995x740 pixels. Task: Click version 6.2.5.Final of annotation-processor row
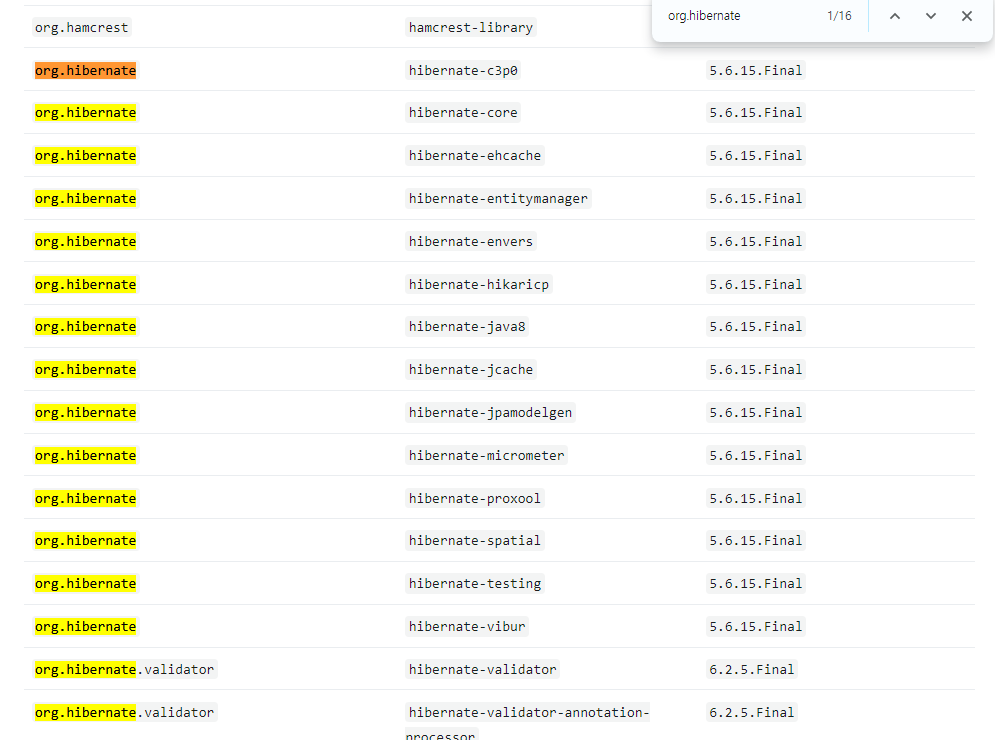(752, 712)
